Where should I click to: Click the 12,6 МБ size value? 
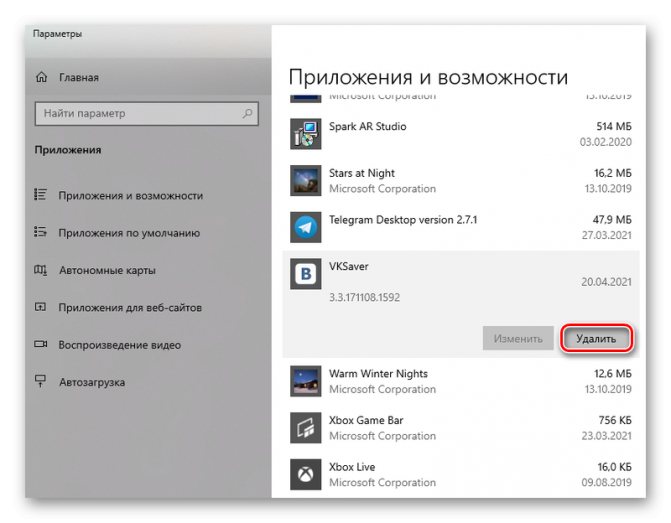pyautogui.click(x=612, y=374)
